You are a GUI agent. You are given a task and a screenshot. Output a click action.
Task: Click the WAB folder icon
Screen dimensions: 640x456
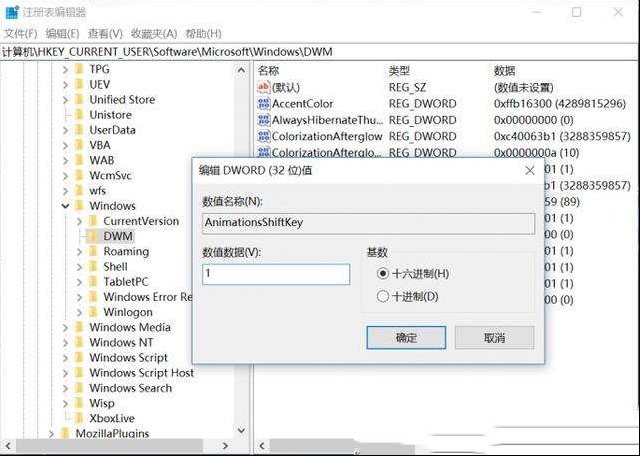(80, 160)
